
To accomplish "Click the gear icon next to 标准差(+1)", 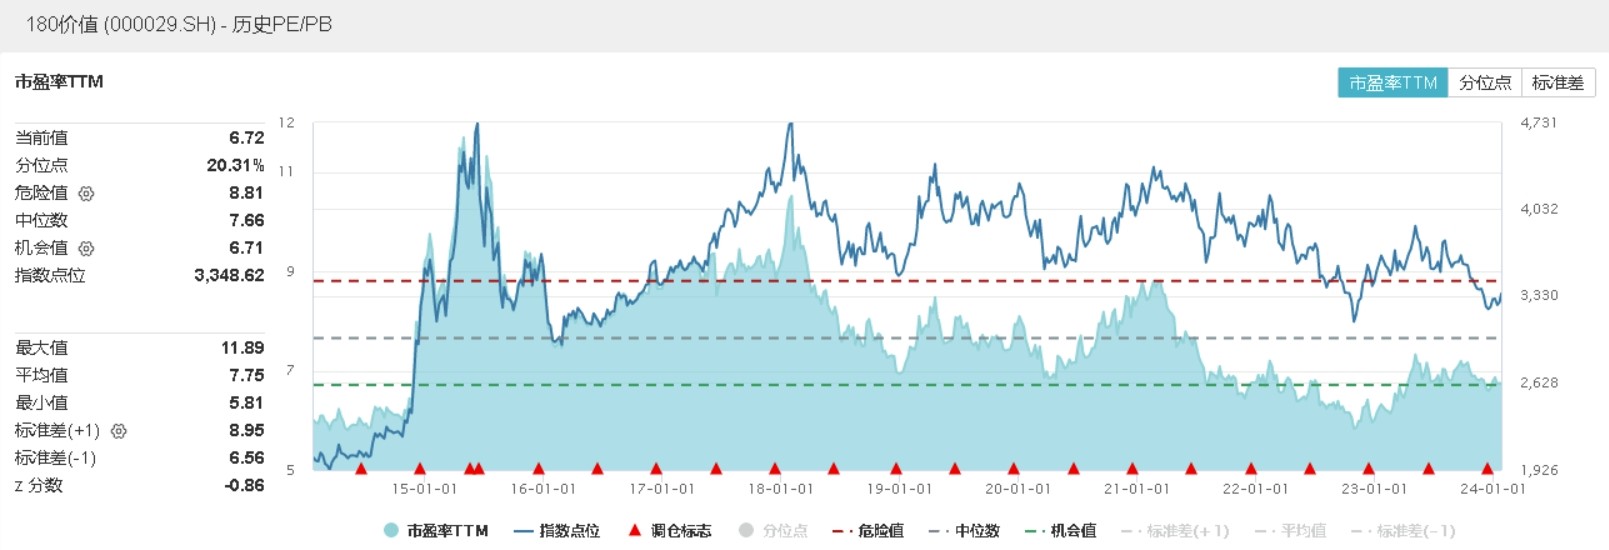I will (x=119, y=431).
